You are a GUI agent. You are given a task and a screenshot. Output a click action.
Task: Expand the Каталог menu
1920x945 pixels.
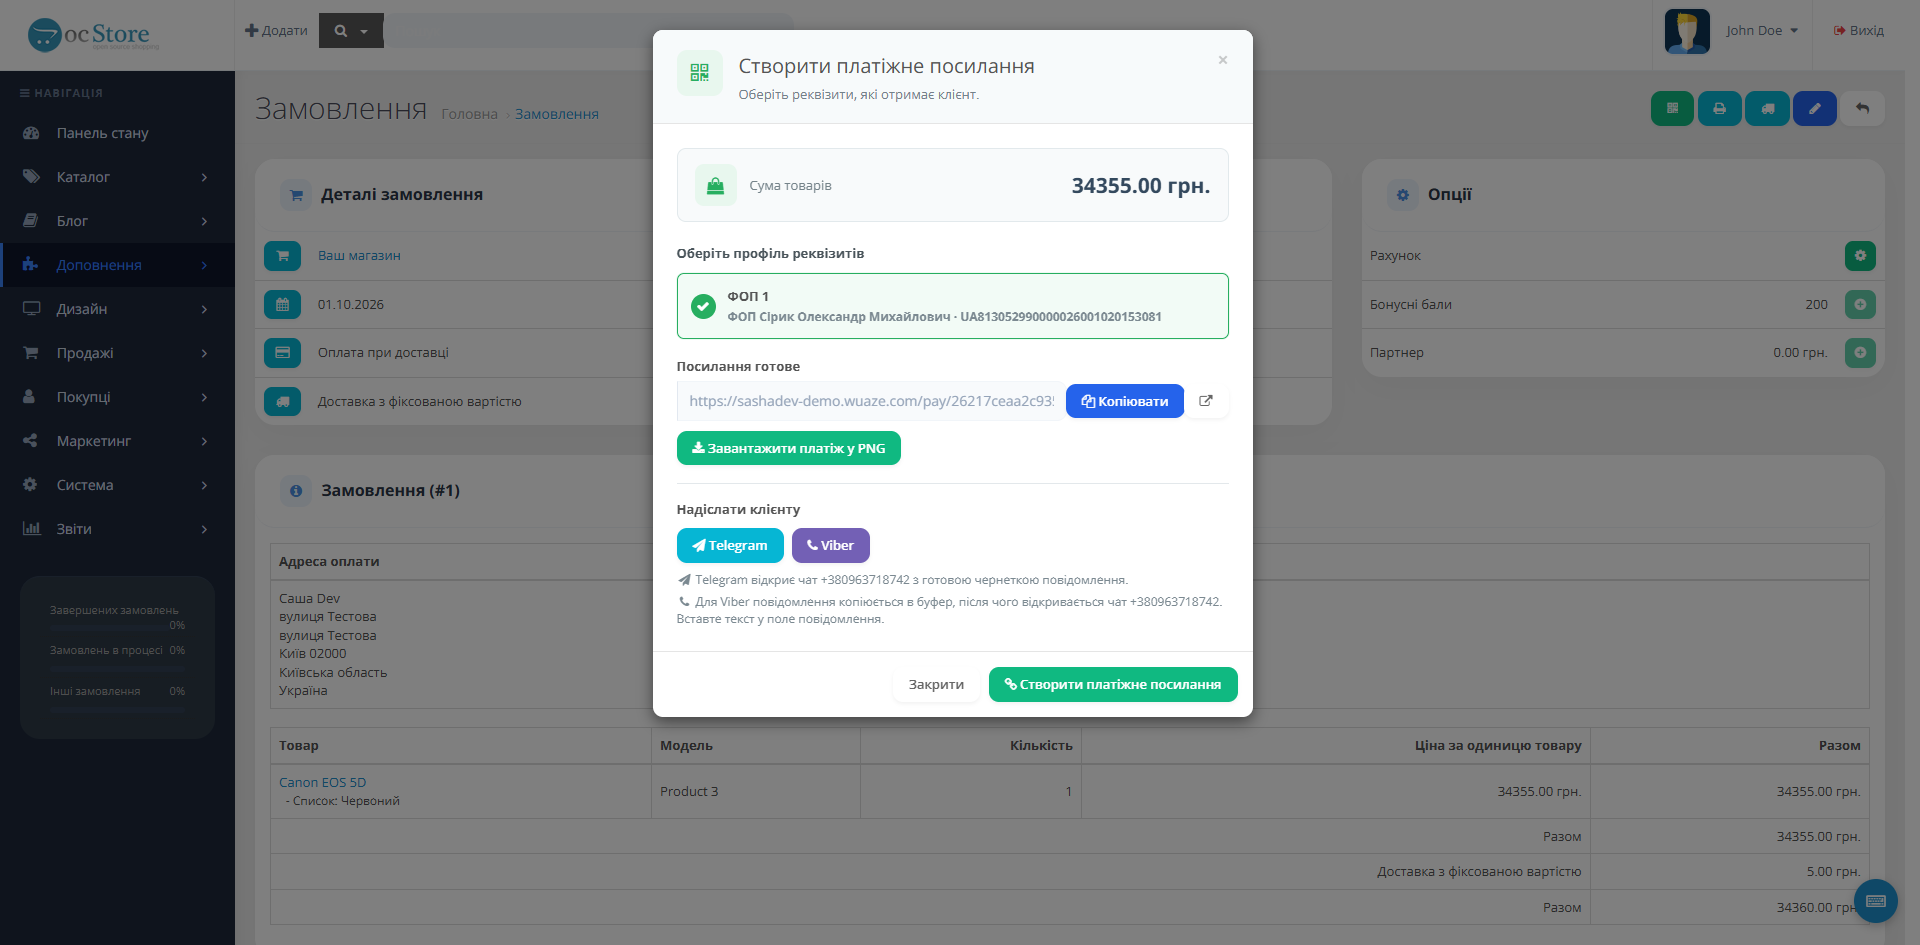[x=117, y=177]
